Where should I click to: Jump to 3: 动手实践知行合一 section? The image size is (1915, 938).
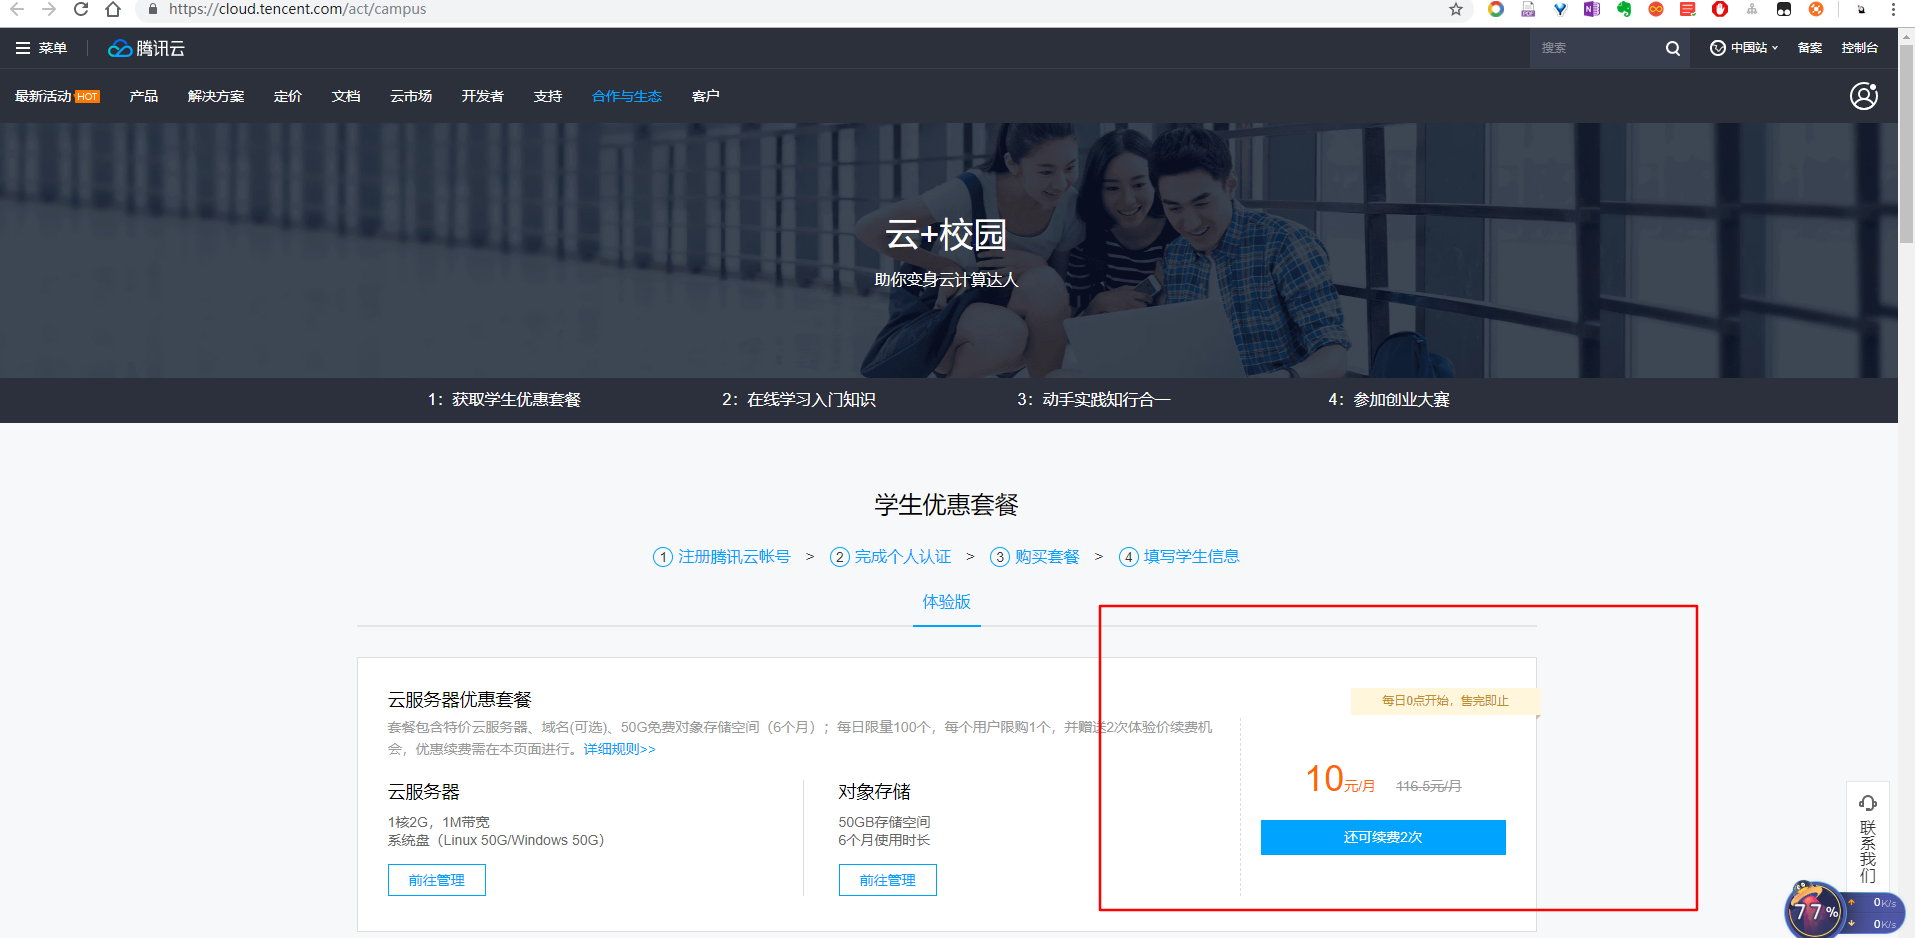point(1094,400)
